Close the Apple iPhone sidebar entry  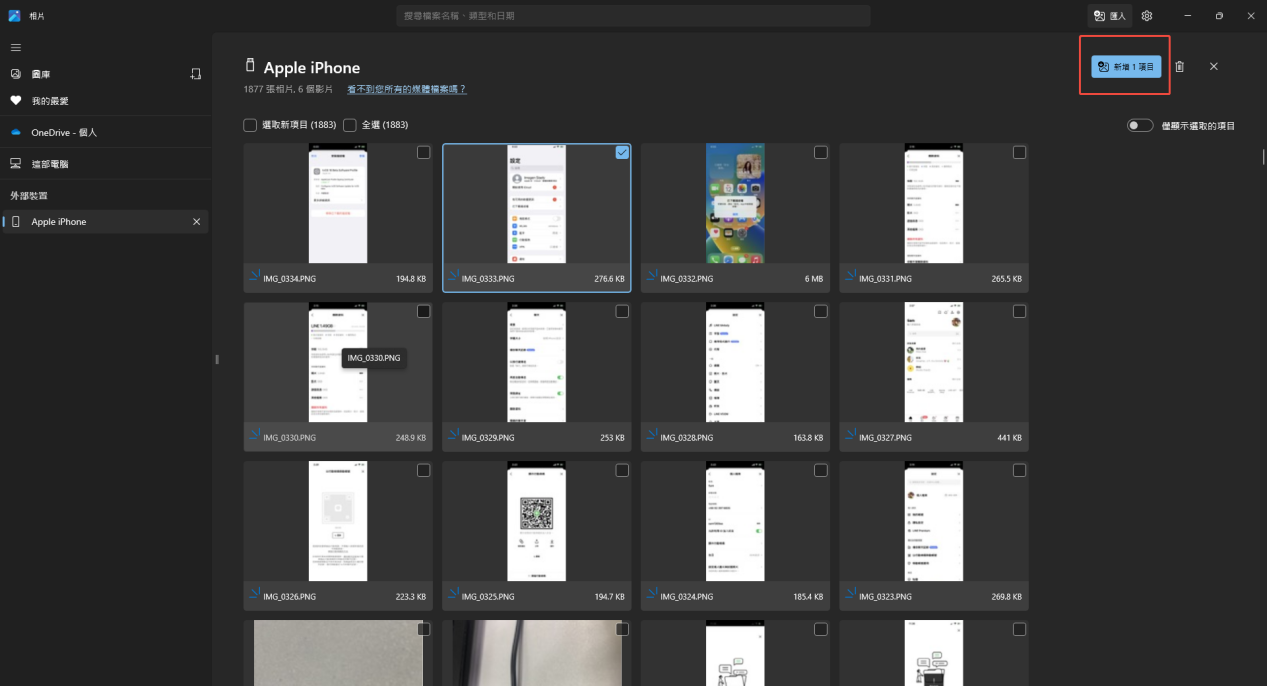point(196,222)
